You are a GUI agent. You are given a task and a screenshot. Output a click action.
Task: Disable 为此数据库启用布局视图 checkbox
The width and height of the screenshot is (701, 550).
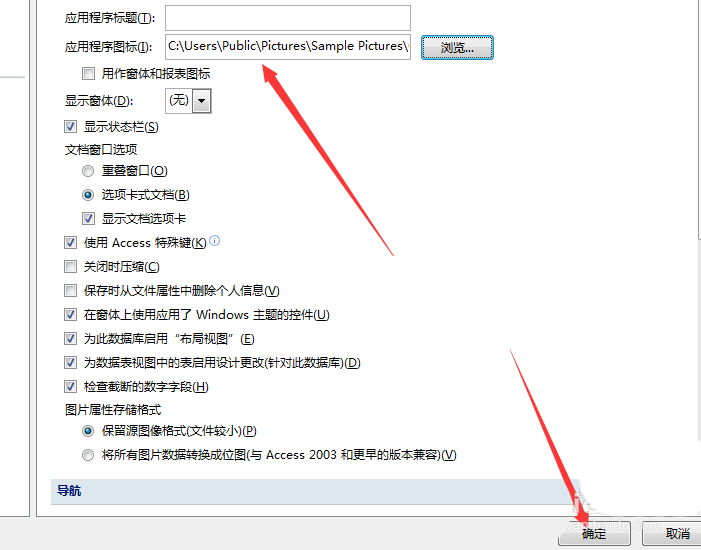70,338
